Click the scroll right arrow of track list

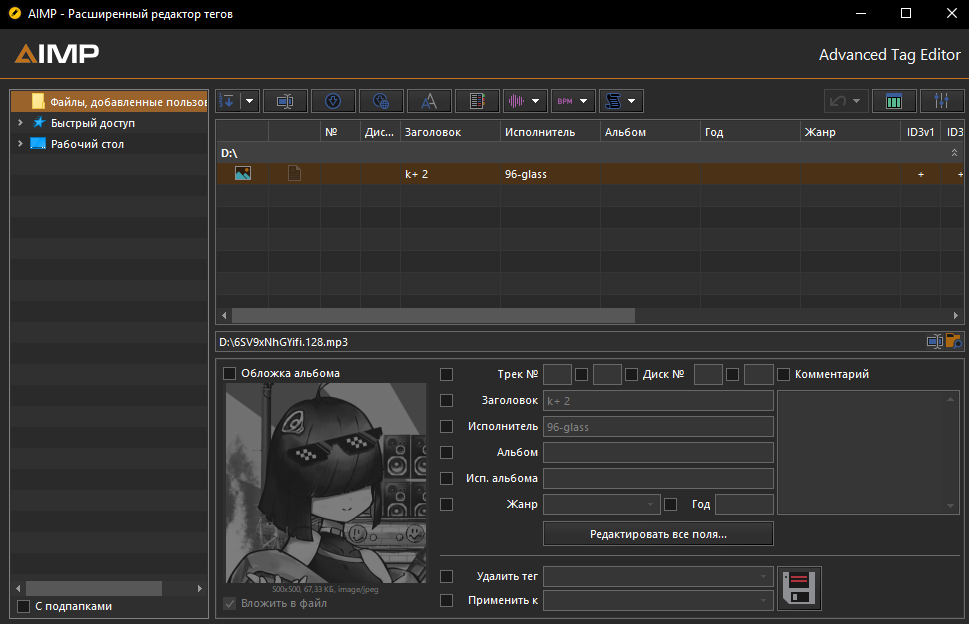tap(956, 316)
